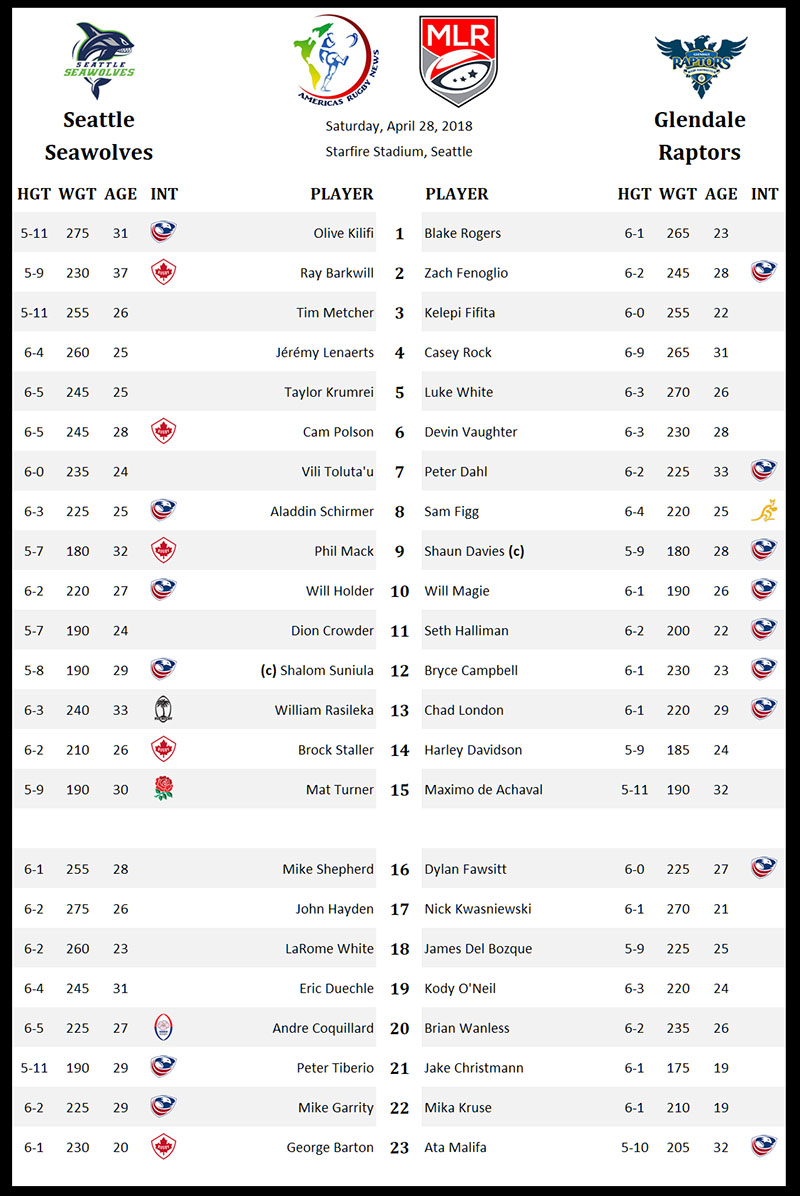Click the USA badge beside Ata Malifa
The image size is (800, 1196).
pyautogui.click(x=764, y=1147)
